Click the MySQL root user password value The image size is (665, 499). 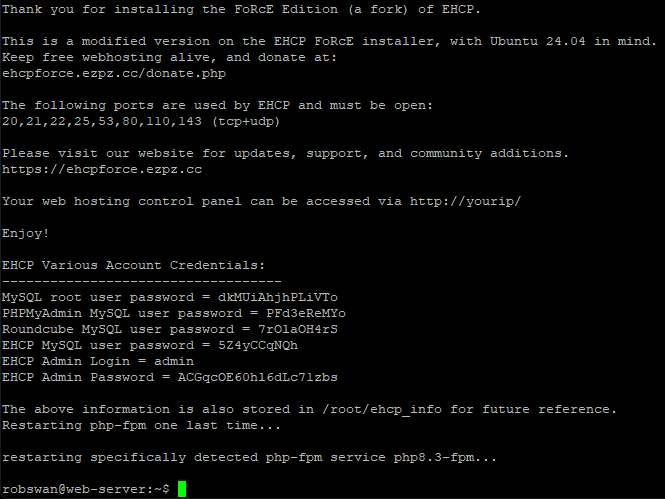tap(277, 297)
